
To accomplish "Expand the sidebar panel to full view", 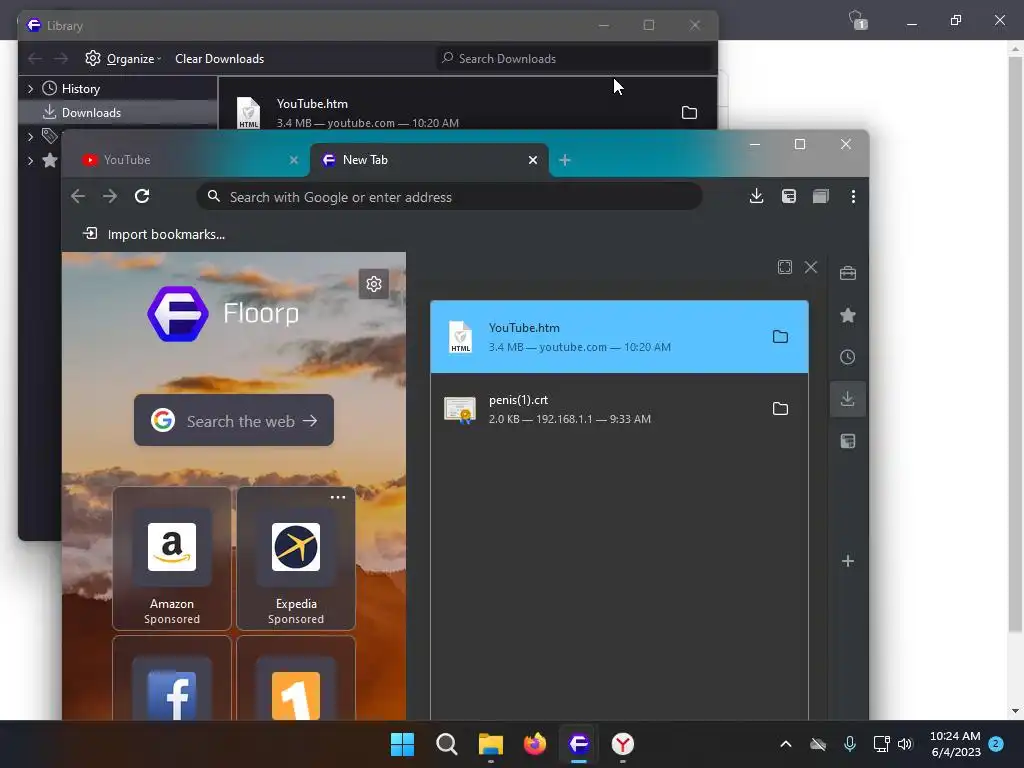I will pos(785,267).
